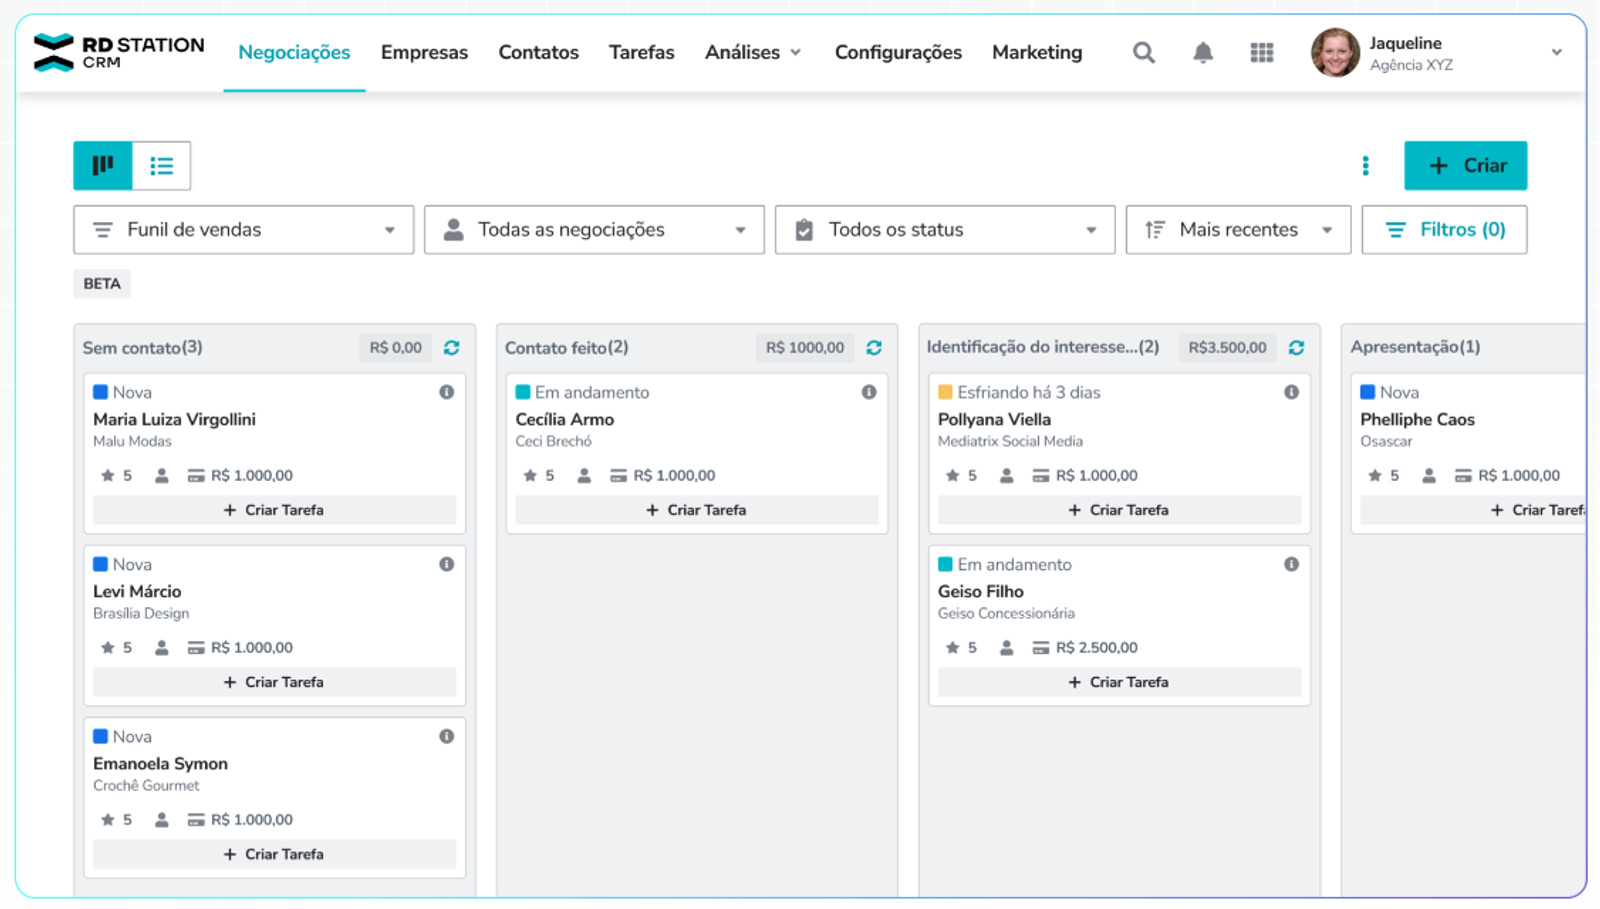Open the apps grid icon
The height and width of the screenshot is (909, 1600).
point(1261,53)
